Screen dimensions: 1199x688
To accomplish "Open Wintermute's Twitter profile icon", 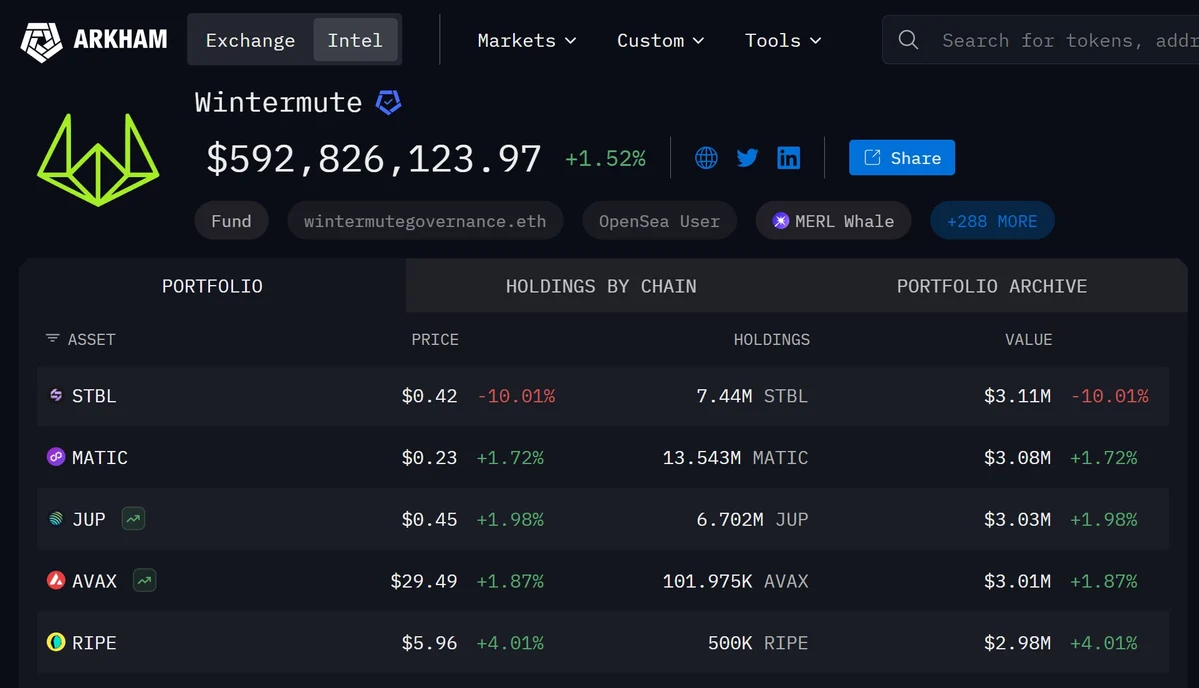I will [x=747, y=158].
